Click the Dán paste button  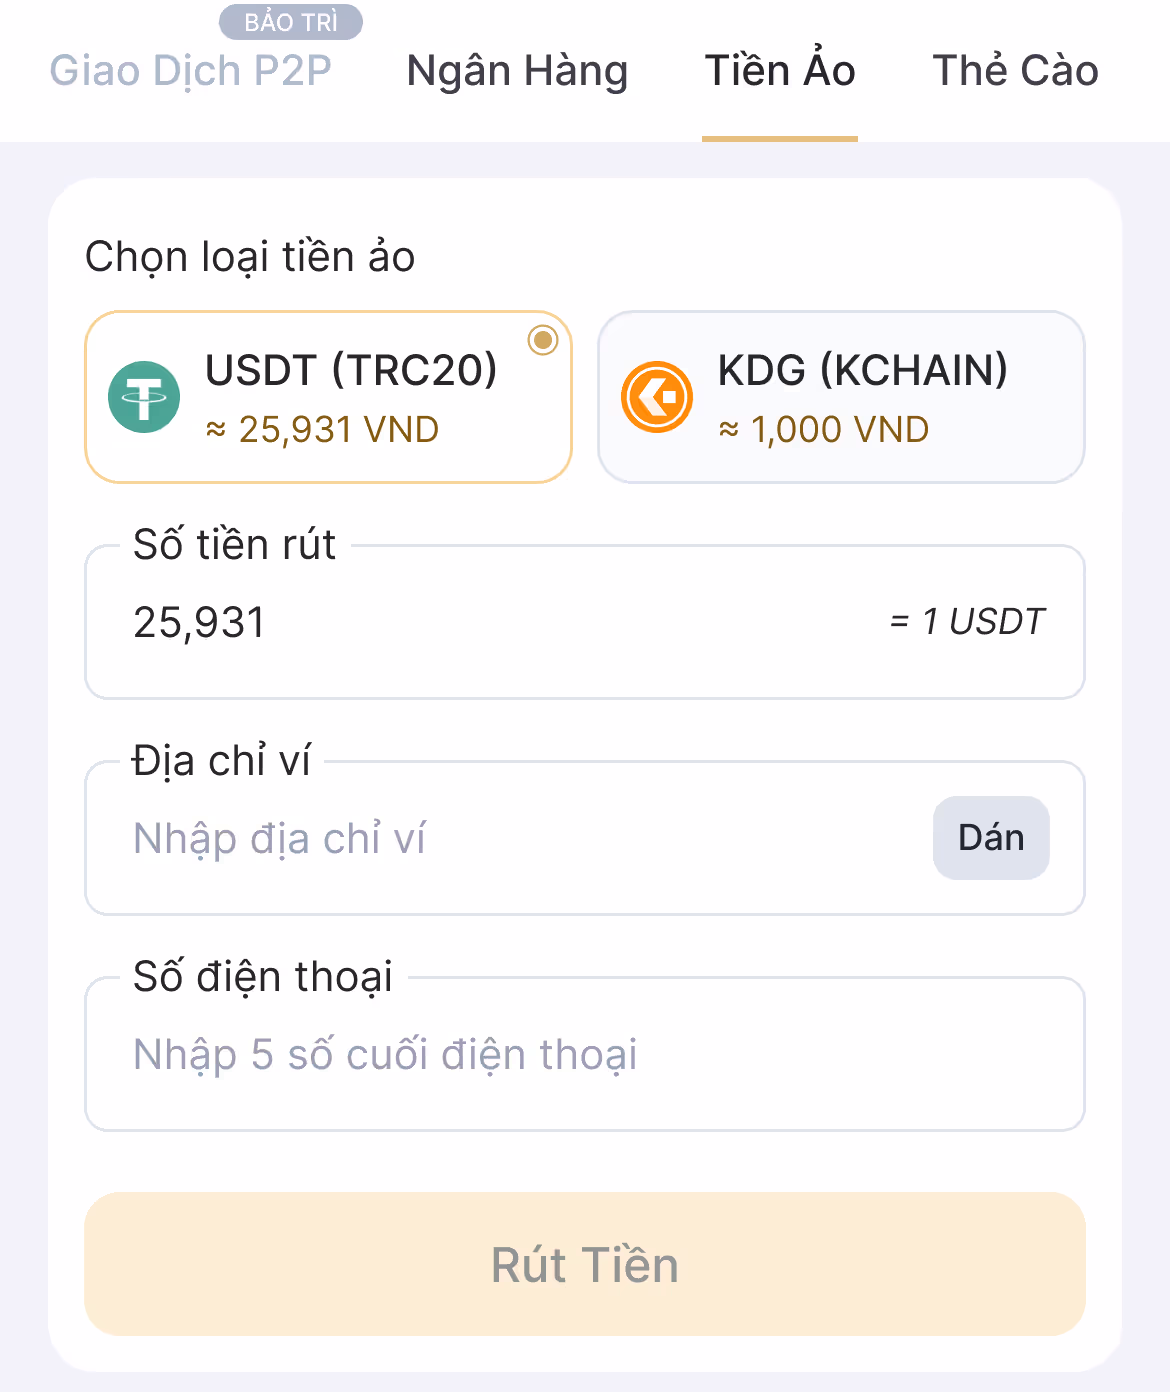[991, 838]
